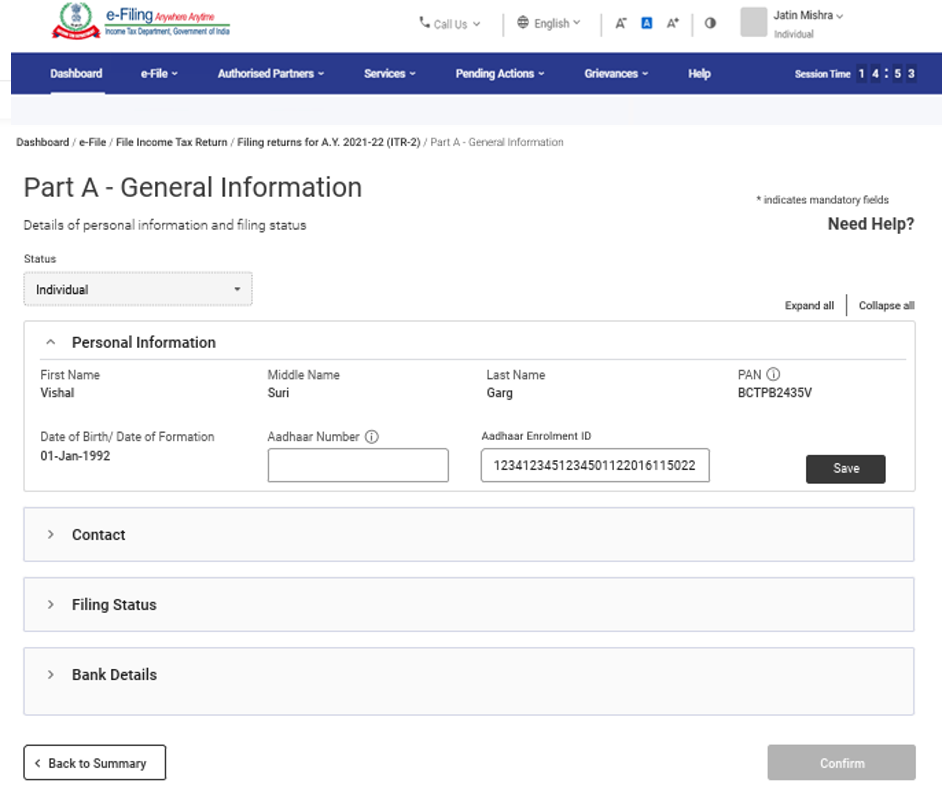Image resolution: width=942 pixels, height=794 pixels.
Task: Click the user profile avatar
Action: point(753,22)
